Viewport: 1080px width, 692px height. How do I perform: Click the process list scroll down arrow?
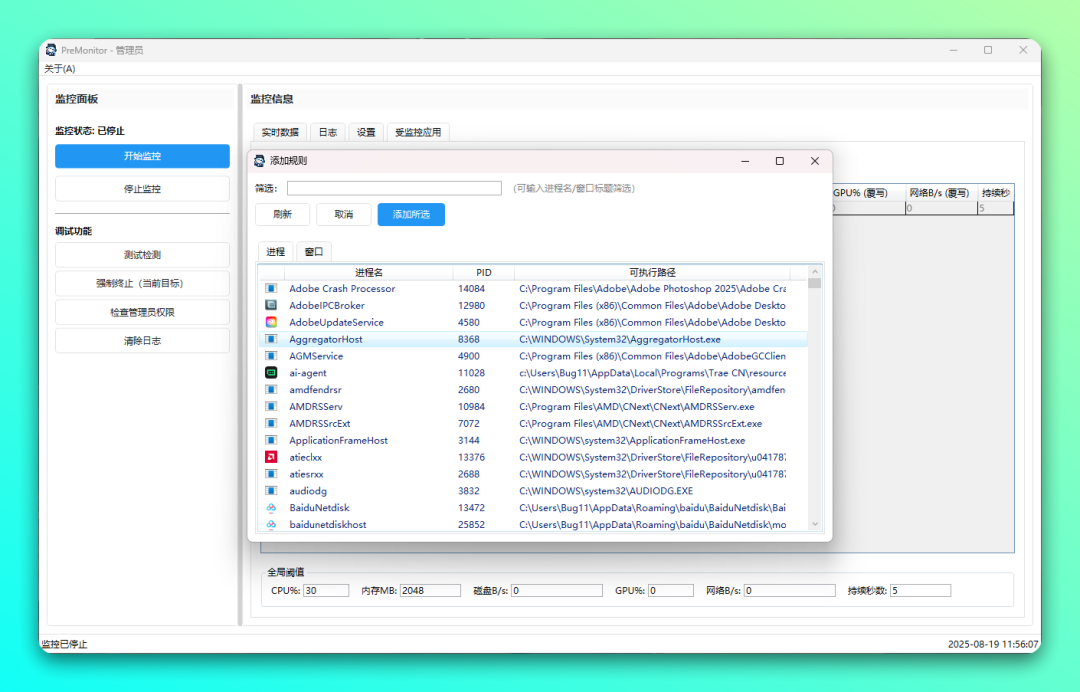[x=815, y=524]
